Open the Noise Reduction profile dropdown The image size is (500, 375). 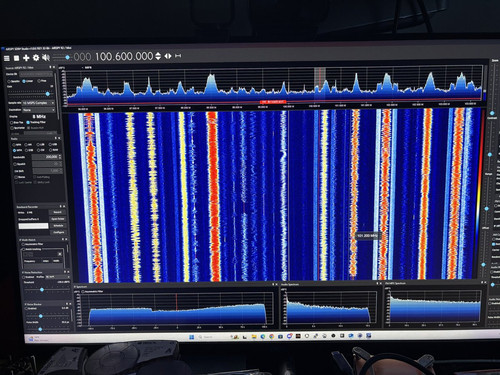click(x=57, y=277)
